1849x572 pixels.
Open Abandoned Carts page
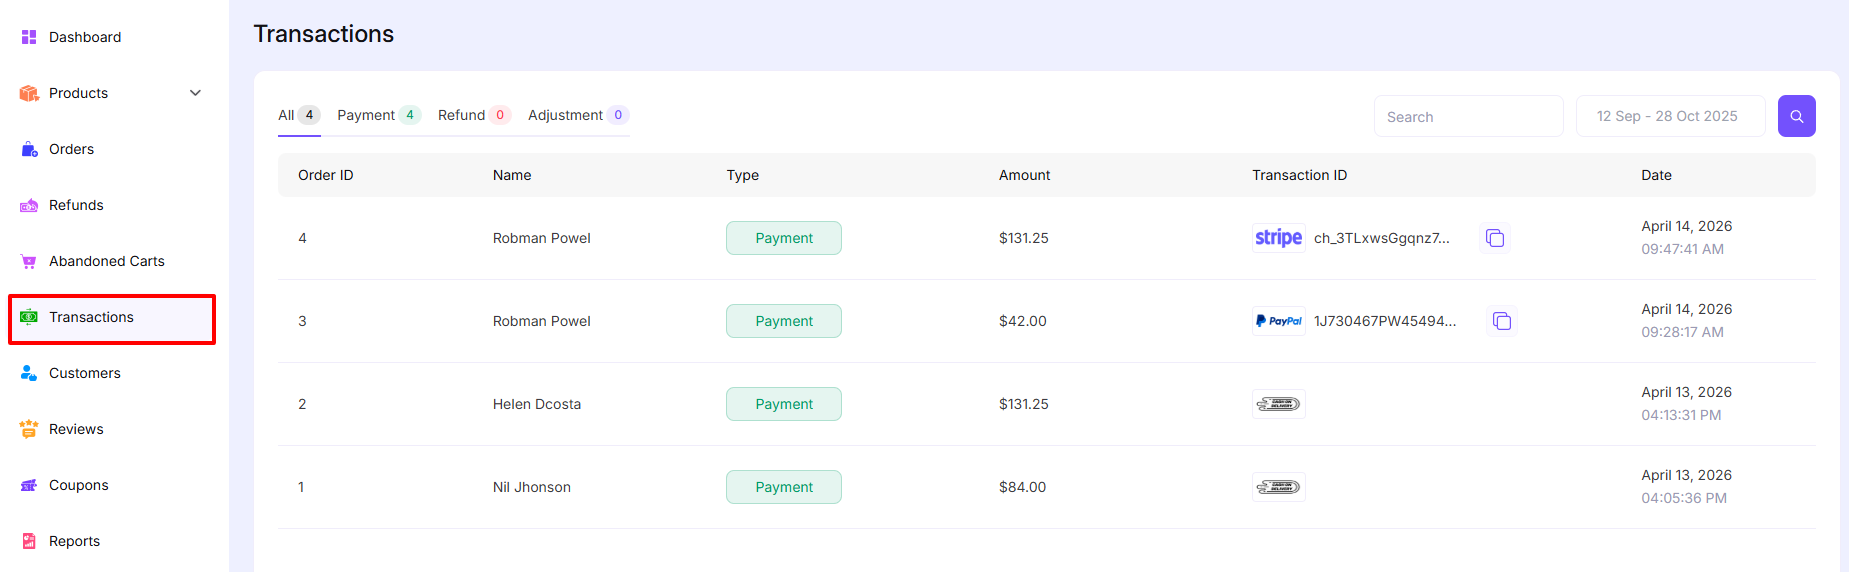coord(106,261)
